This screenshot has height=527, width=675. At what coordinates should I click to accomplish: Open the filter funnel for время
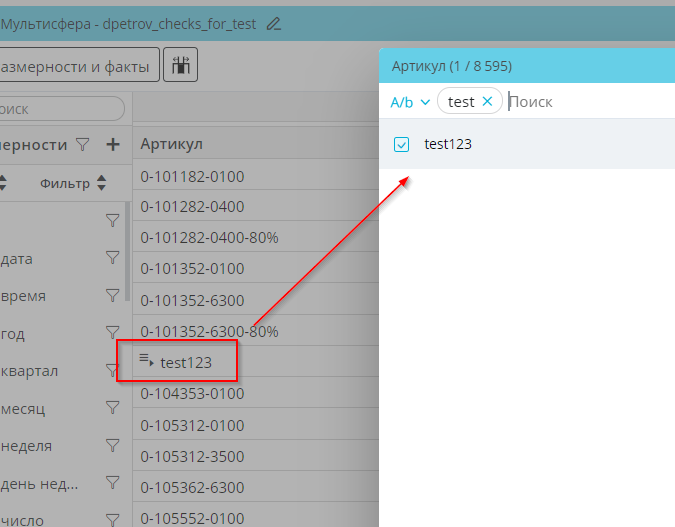[113, 296]
